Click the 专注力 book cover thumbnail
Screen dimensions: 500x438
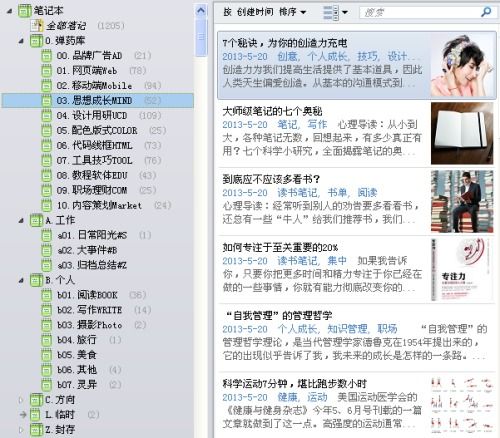(462, 270)
